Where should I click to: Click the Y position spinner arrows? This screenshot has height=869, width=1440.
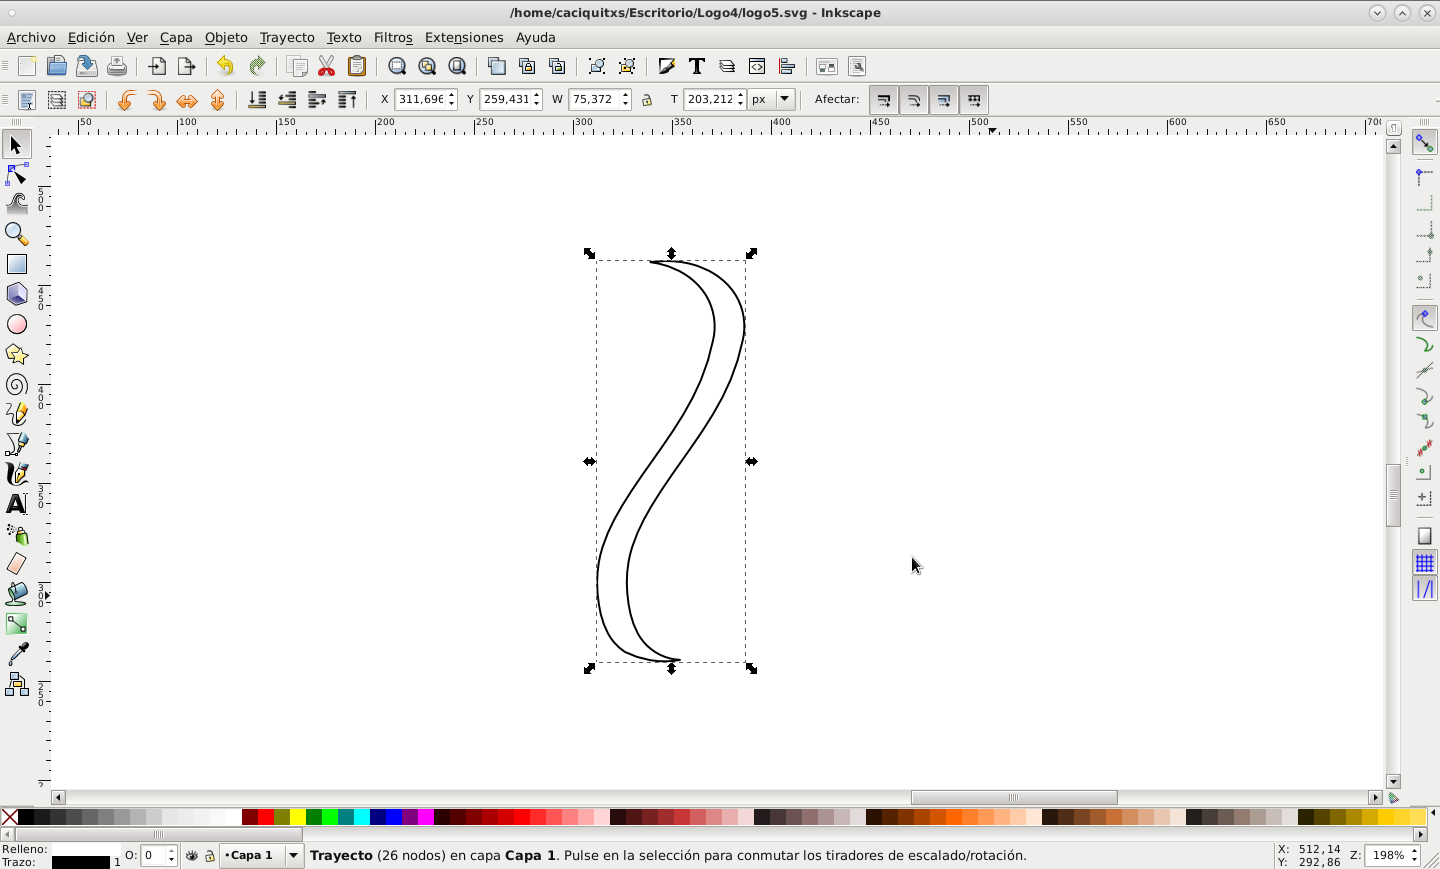[x=538, y=99]
